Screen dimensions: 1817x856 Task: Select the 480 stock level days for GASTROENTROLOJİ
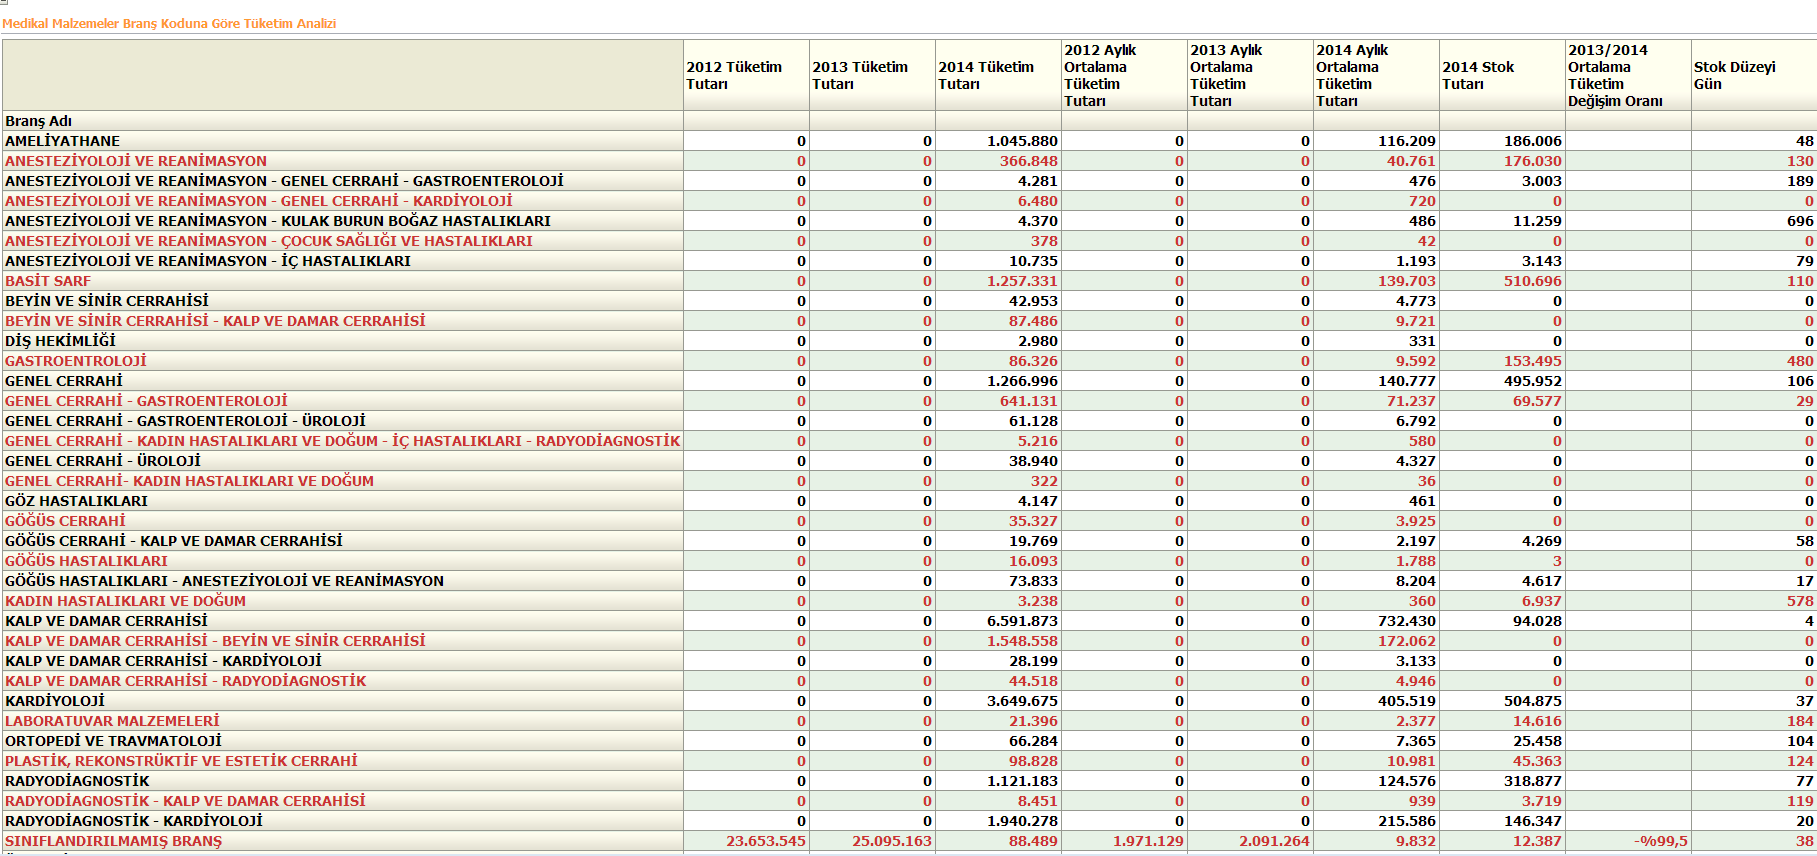(x=1800, y=361)
